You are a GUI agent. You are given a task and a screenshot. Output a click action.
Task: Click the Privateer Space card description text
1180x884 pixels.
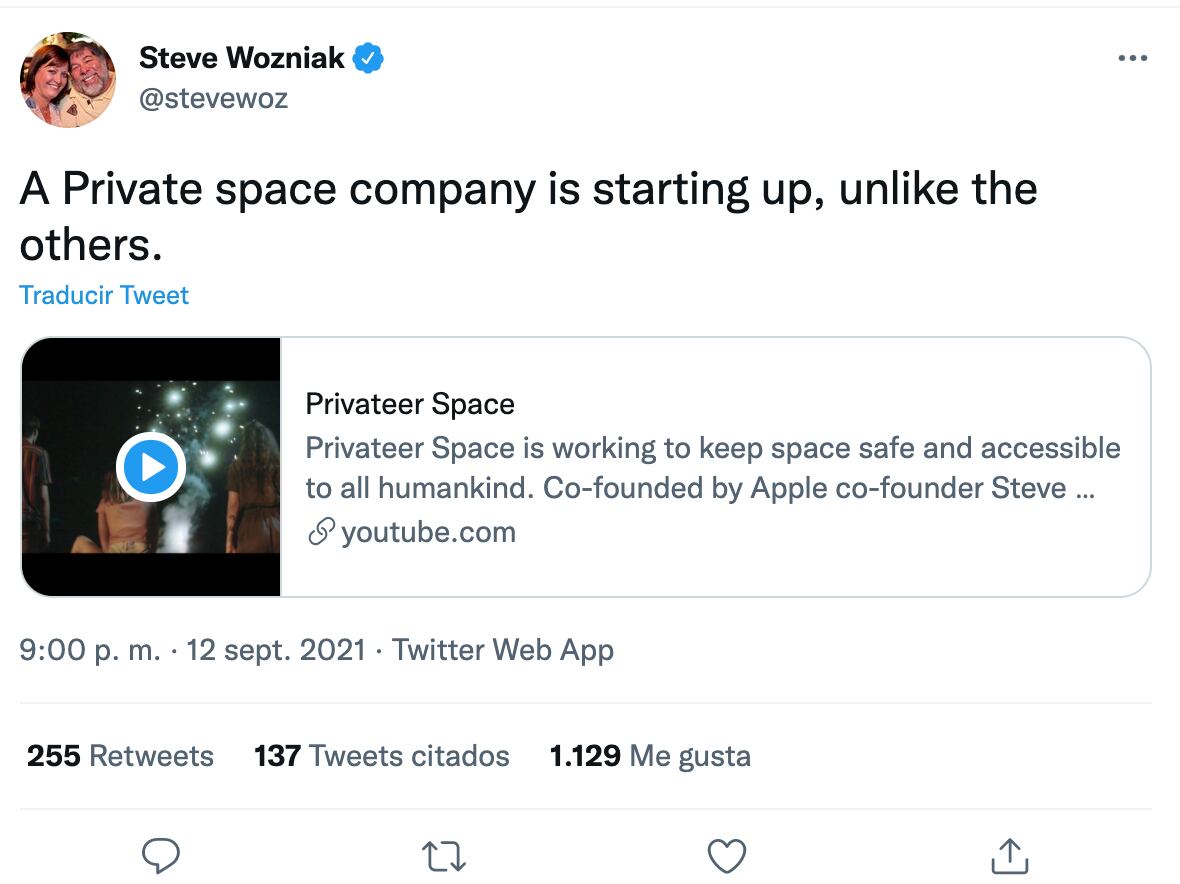tap(712, 468)
